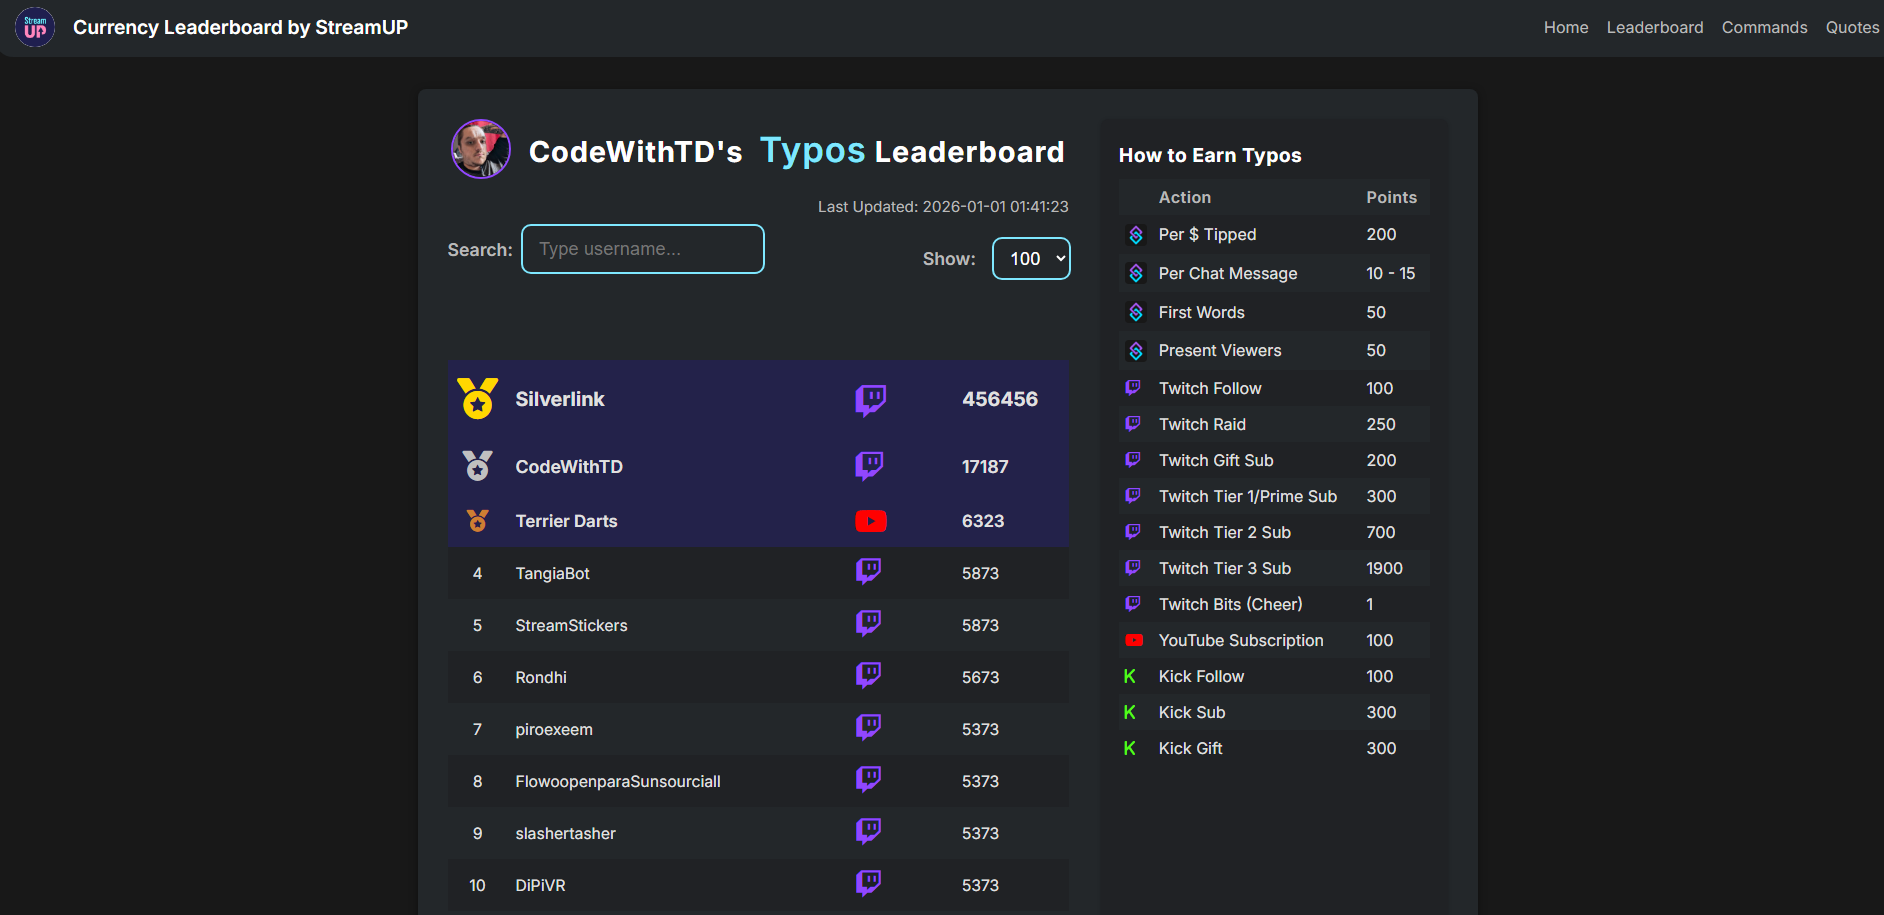Click the YouTube icon in Terrier Darts row

pos(870,521)
